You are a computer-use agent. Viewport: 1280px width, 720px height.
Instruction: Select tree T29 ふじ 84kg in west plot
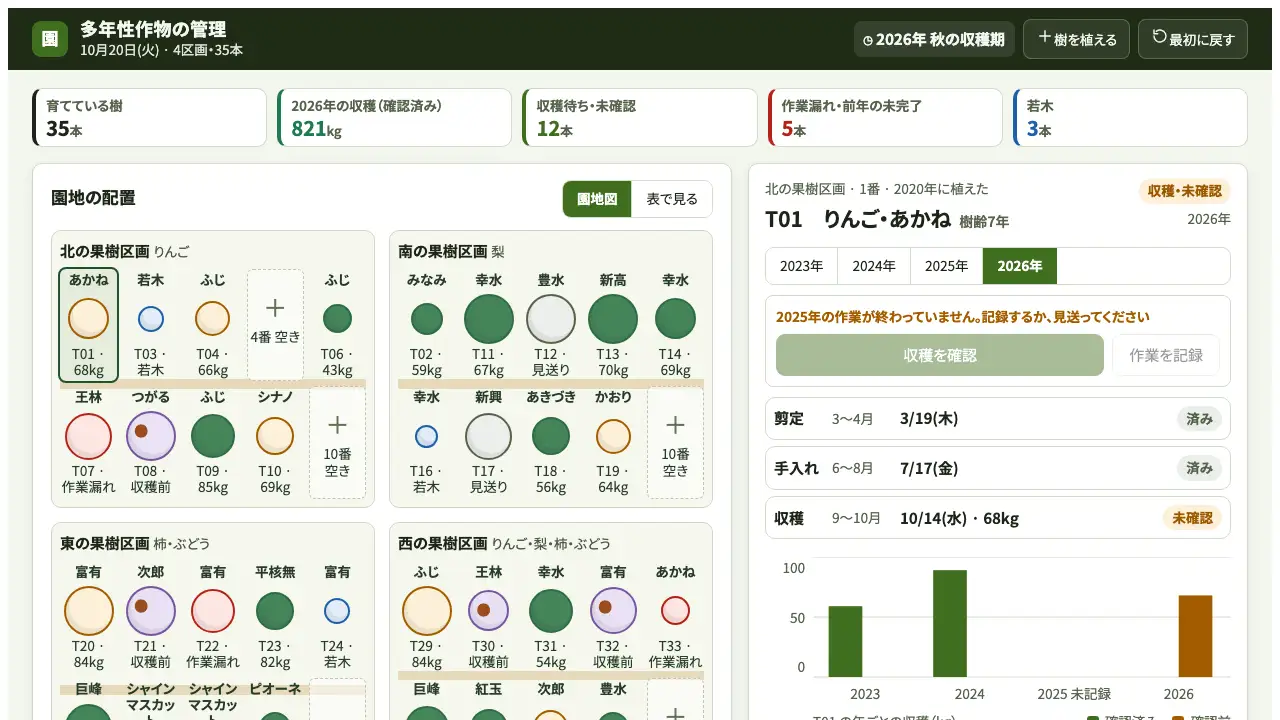point(427,617)
